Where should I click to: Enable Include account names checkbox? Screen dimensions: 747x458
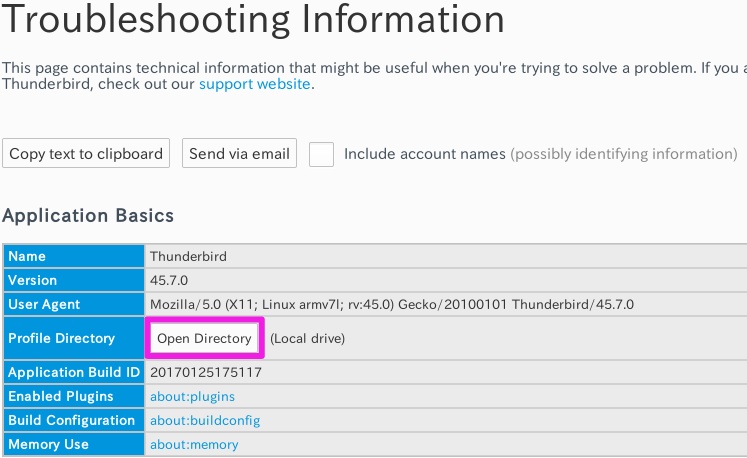321,154
